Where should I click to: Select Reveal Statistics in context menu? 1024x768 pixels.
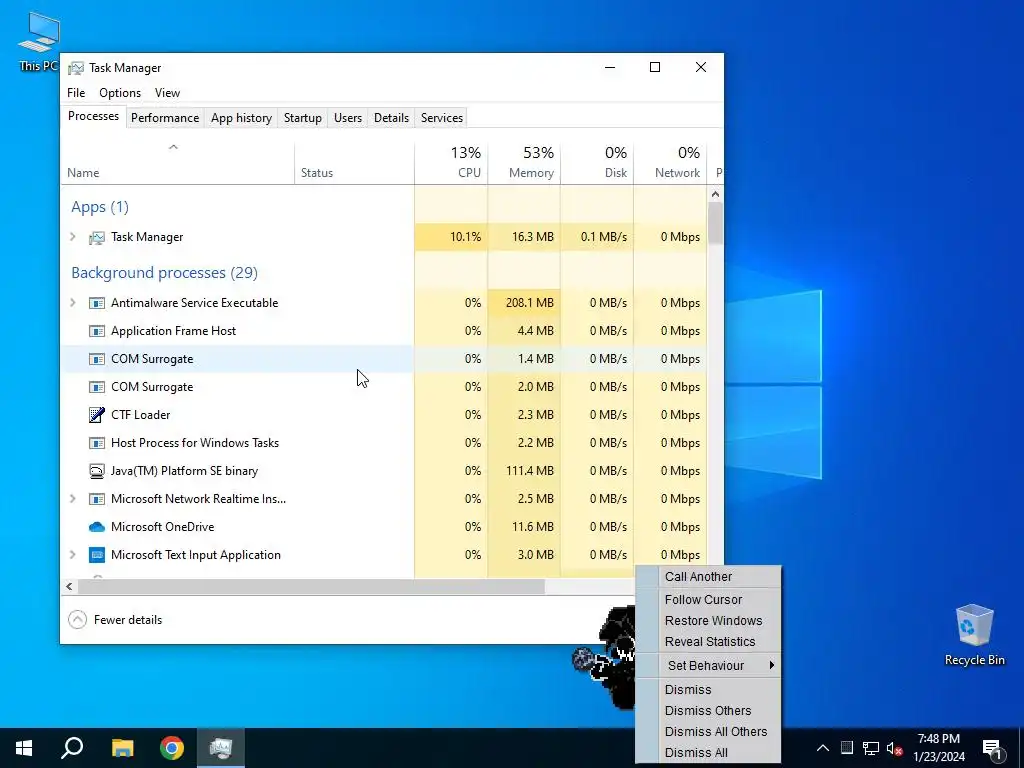tap(709, 641)
